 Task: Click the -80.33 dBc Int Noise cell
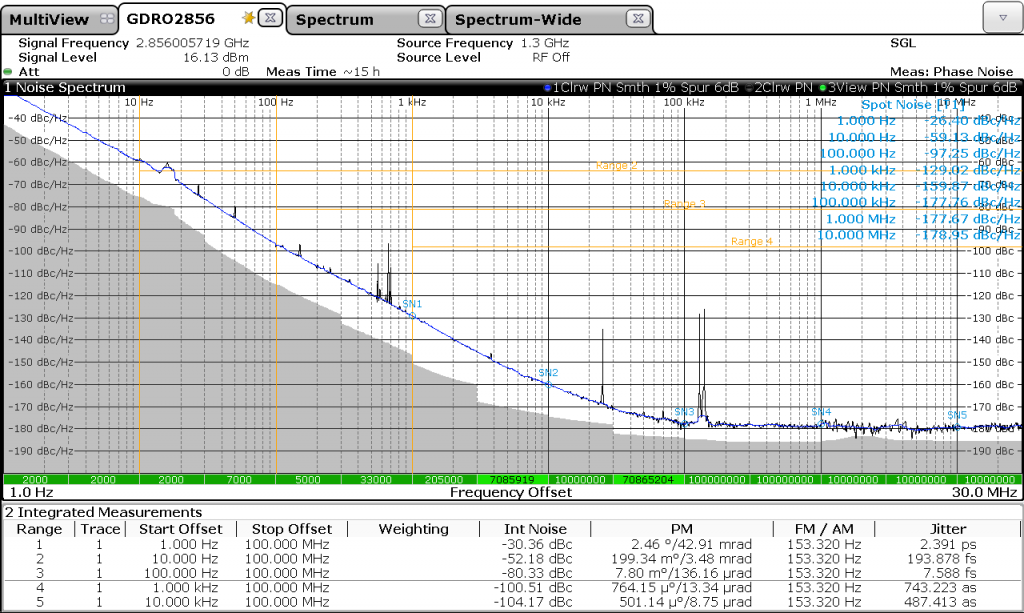coord(537,573)
